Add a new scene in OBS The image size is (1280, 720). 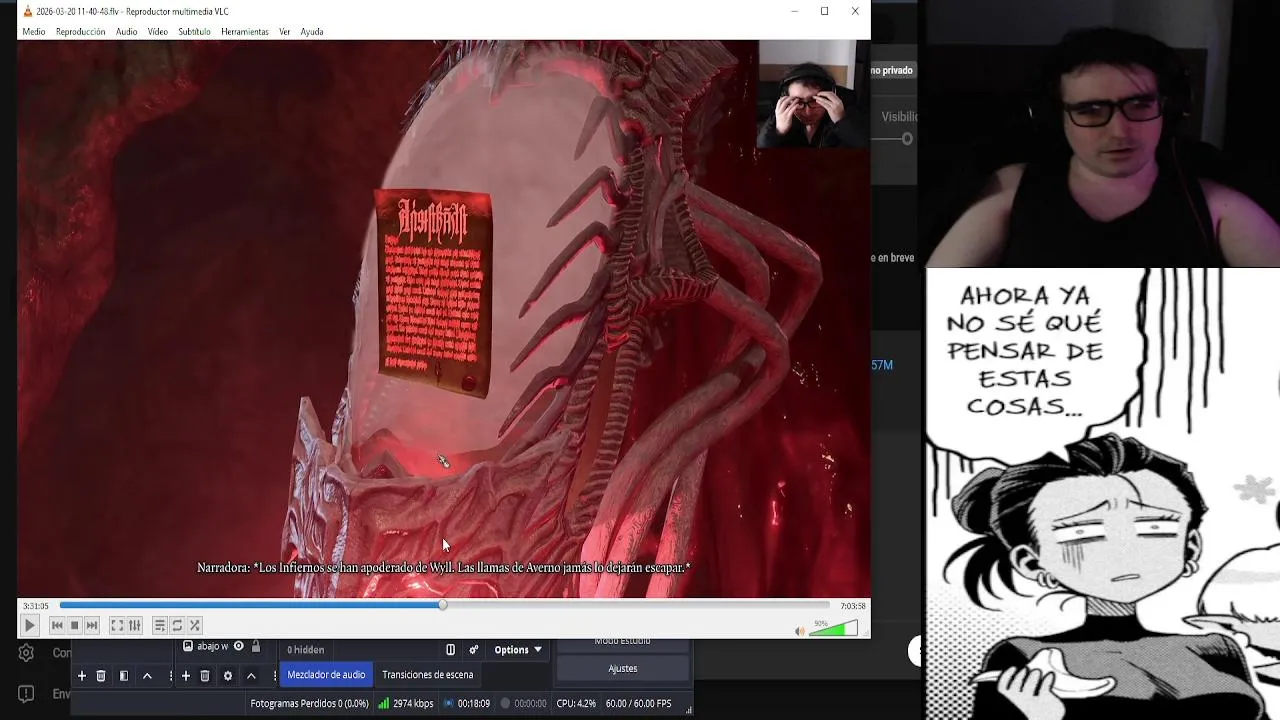(82, 676)
